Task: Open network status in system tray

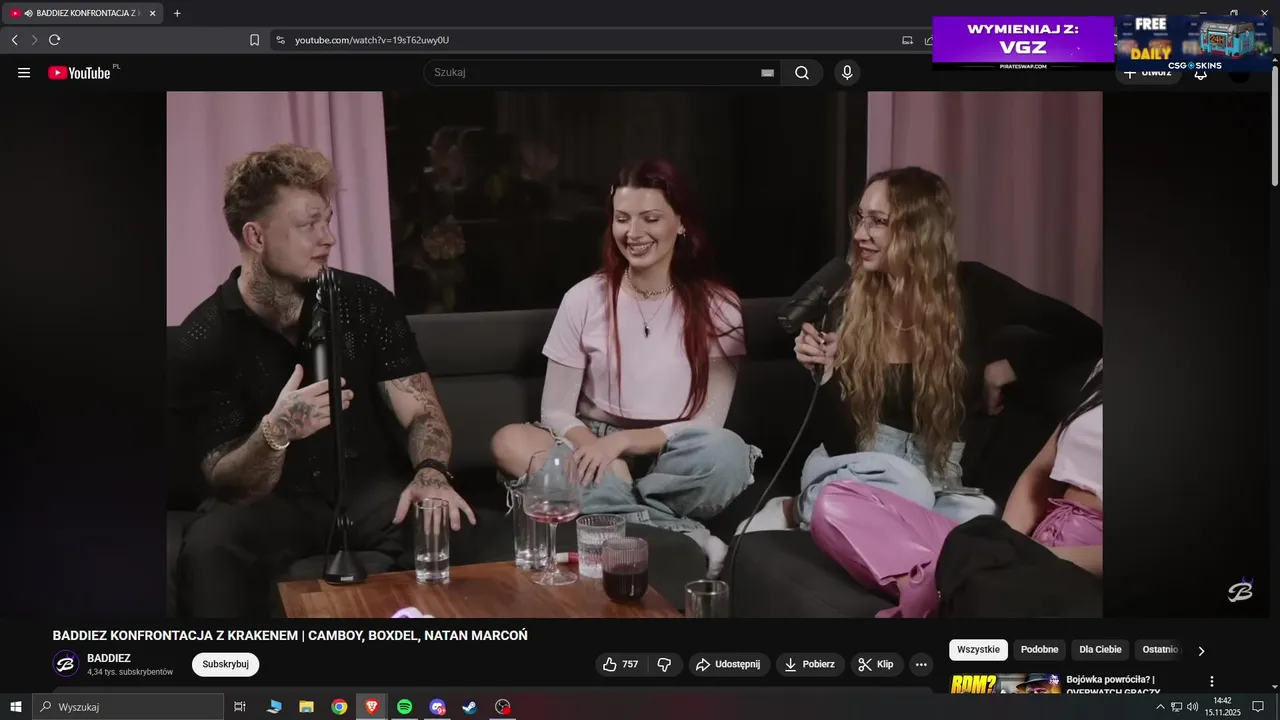Action: [1176, 707]
